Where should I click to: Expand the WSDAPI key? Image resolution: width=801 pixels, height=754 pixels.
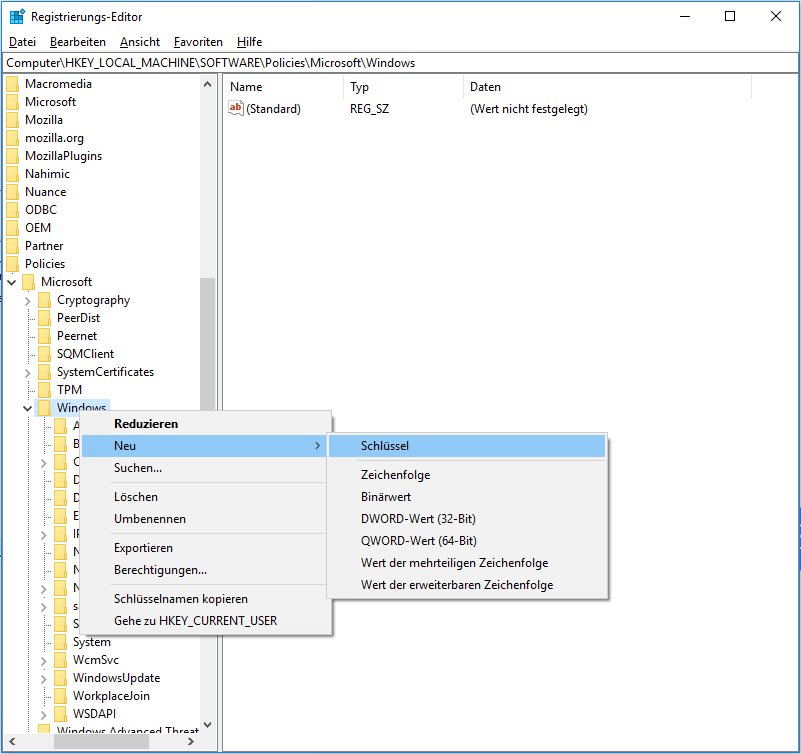(43, 715)
